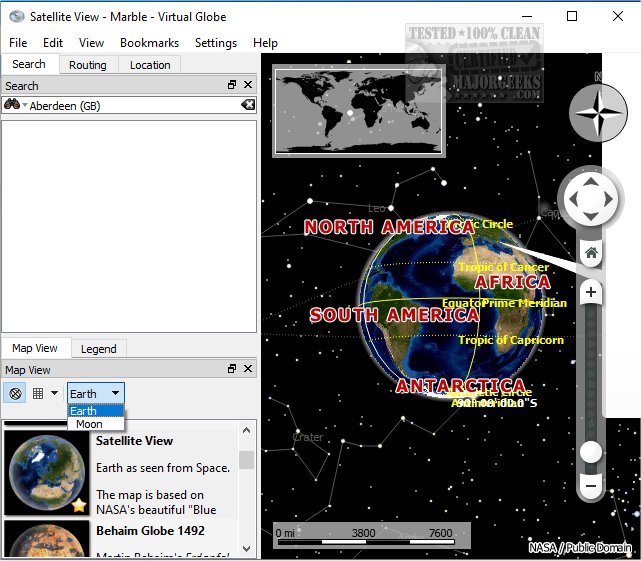The width and height of the screenshot is (641, 561).
Task: Go to home position
Action: coord(591,253)
